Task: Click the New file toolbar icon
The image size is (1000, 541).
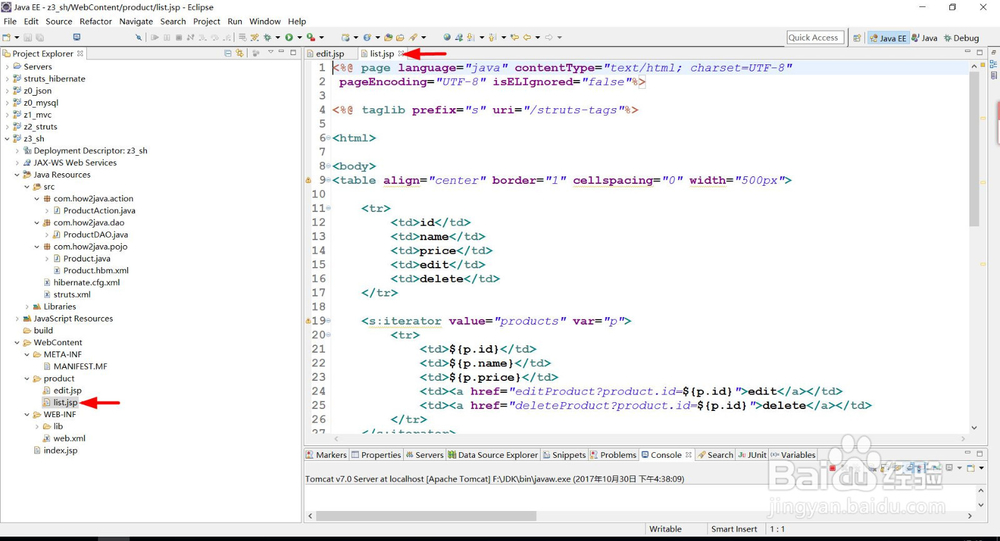Action: [6, 37]
